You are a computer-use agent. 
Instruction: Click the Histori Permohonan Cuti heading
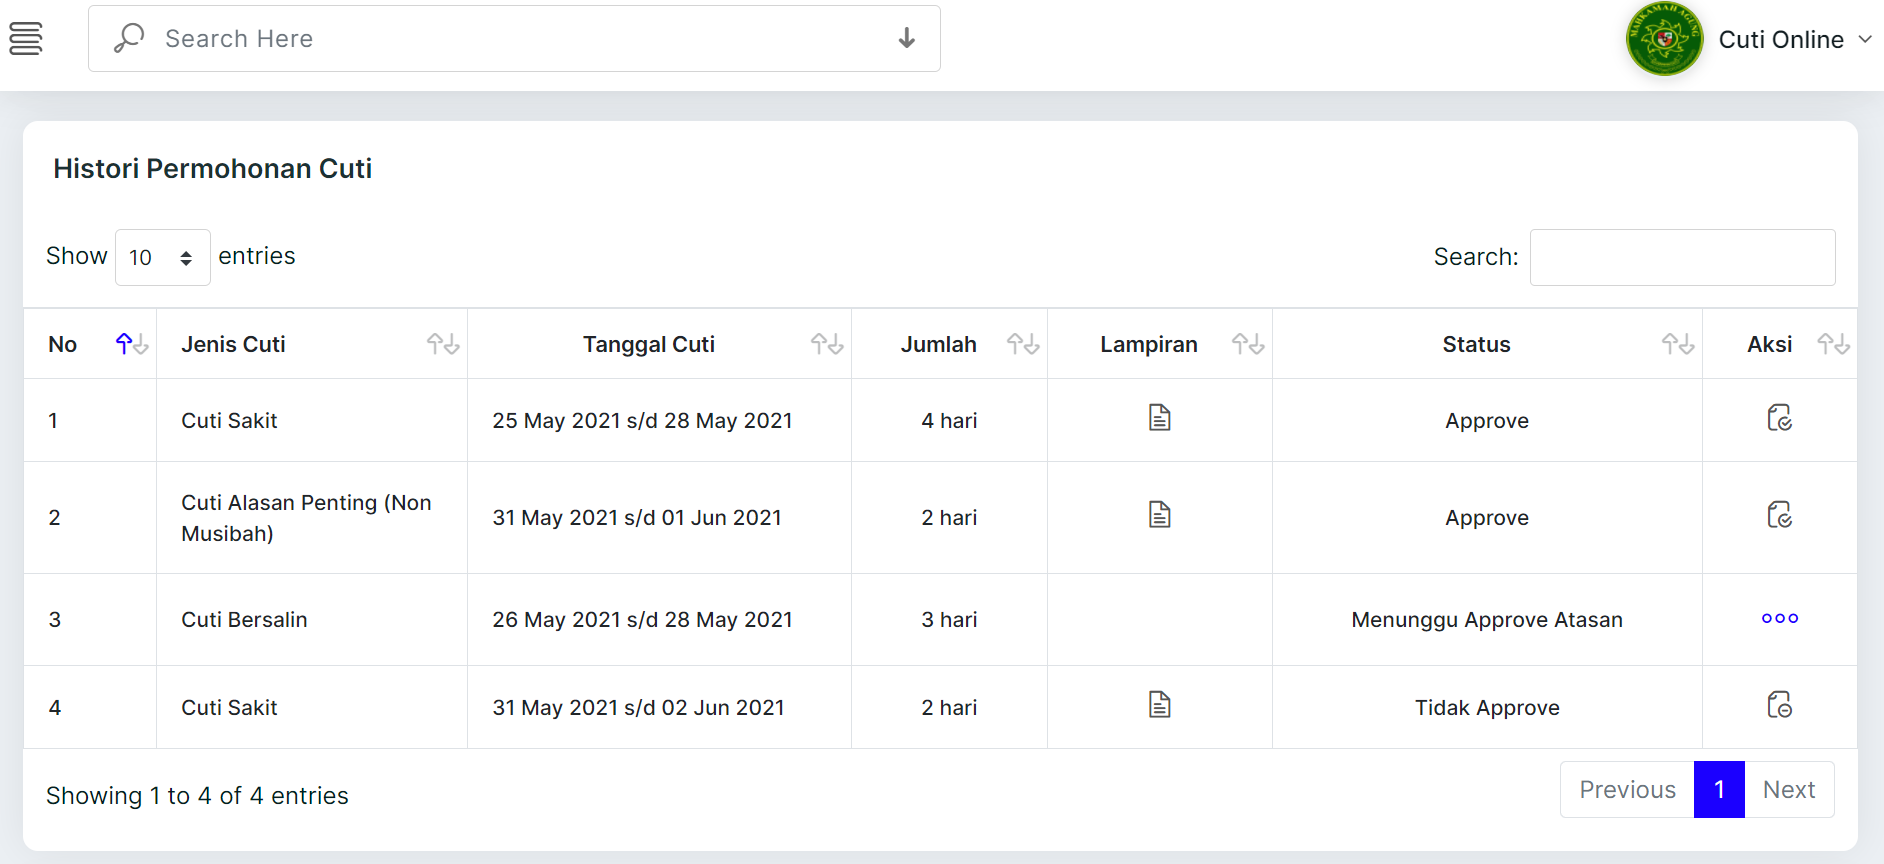click(212, 168)
